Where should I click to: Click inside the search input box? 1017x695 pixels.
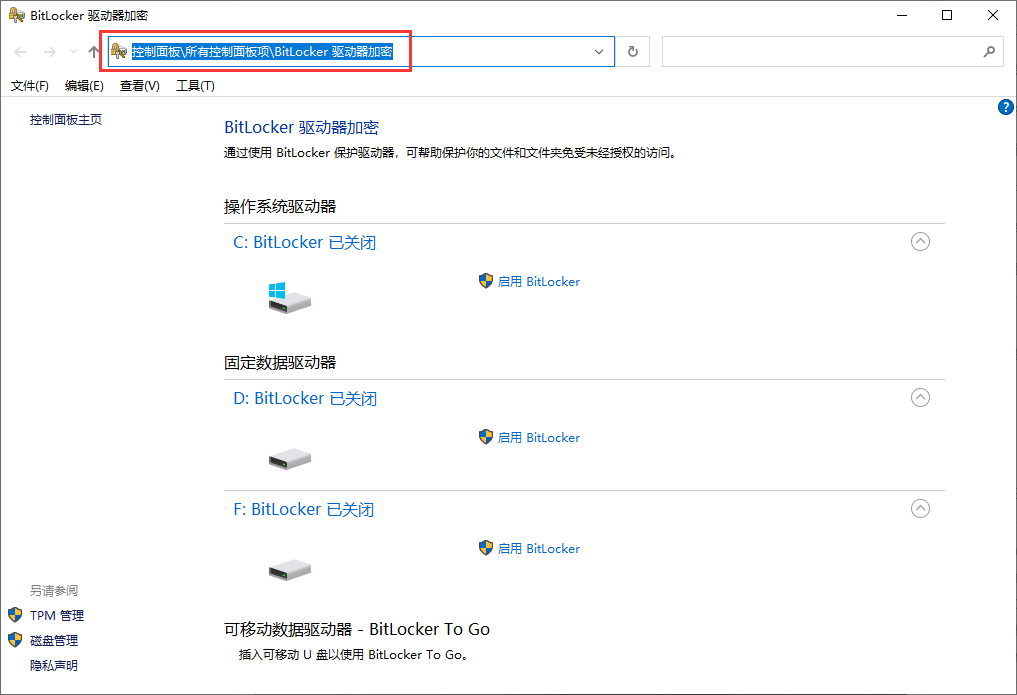820,52
